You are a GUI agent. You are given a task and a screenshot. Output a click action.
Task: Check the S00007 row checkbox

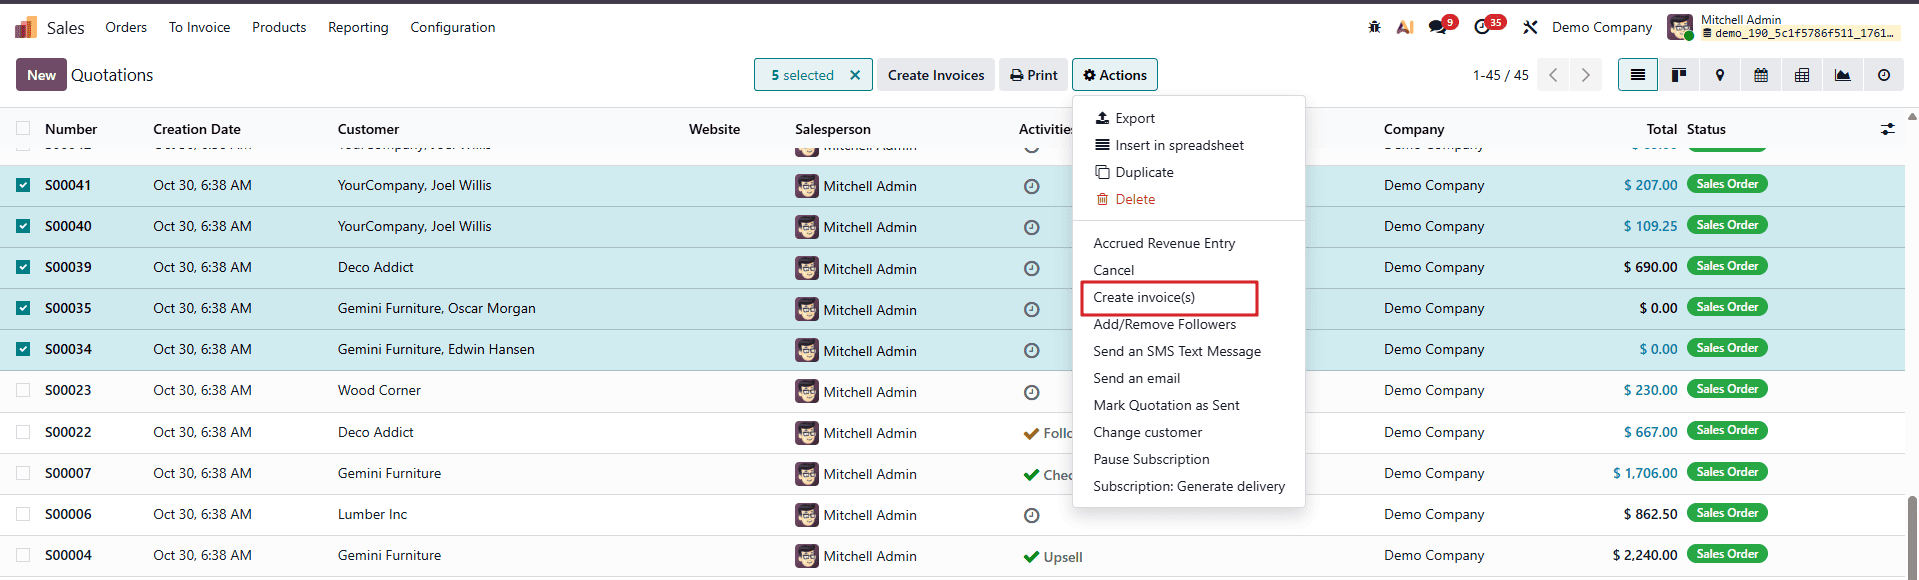click(23, 473)
